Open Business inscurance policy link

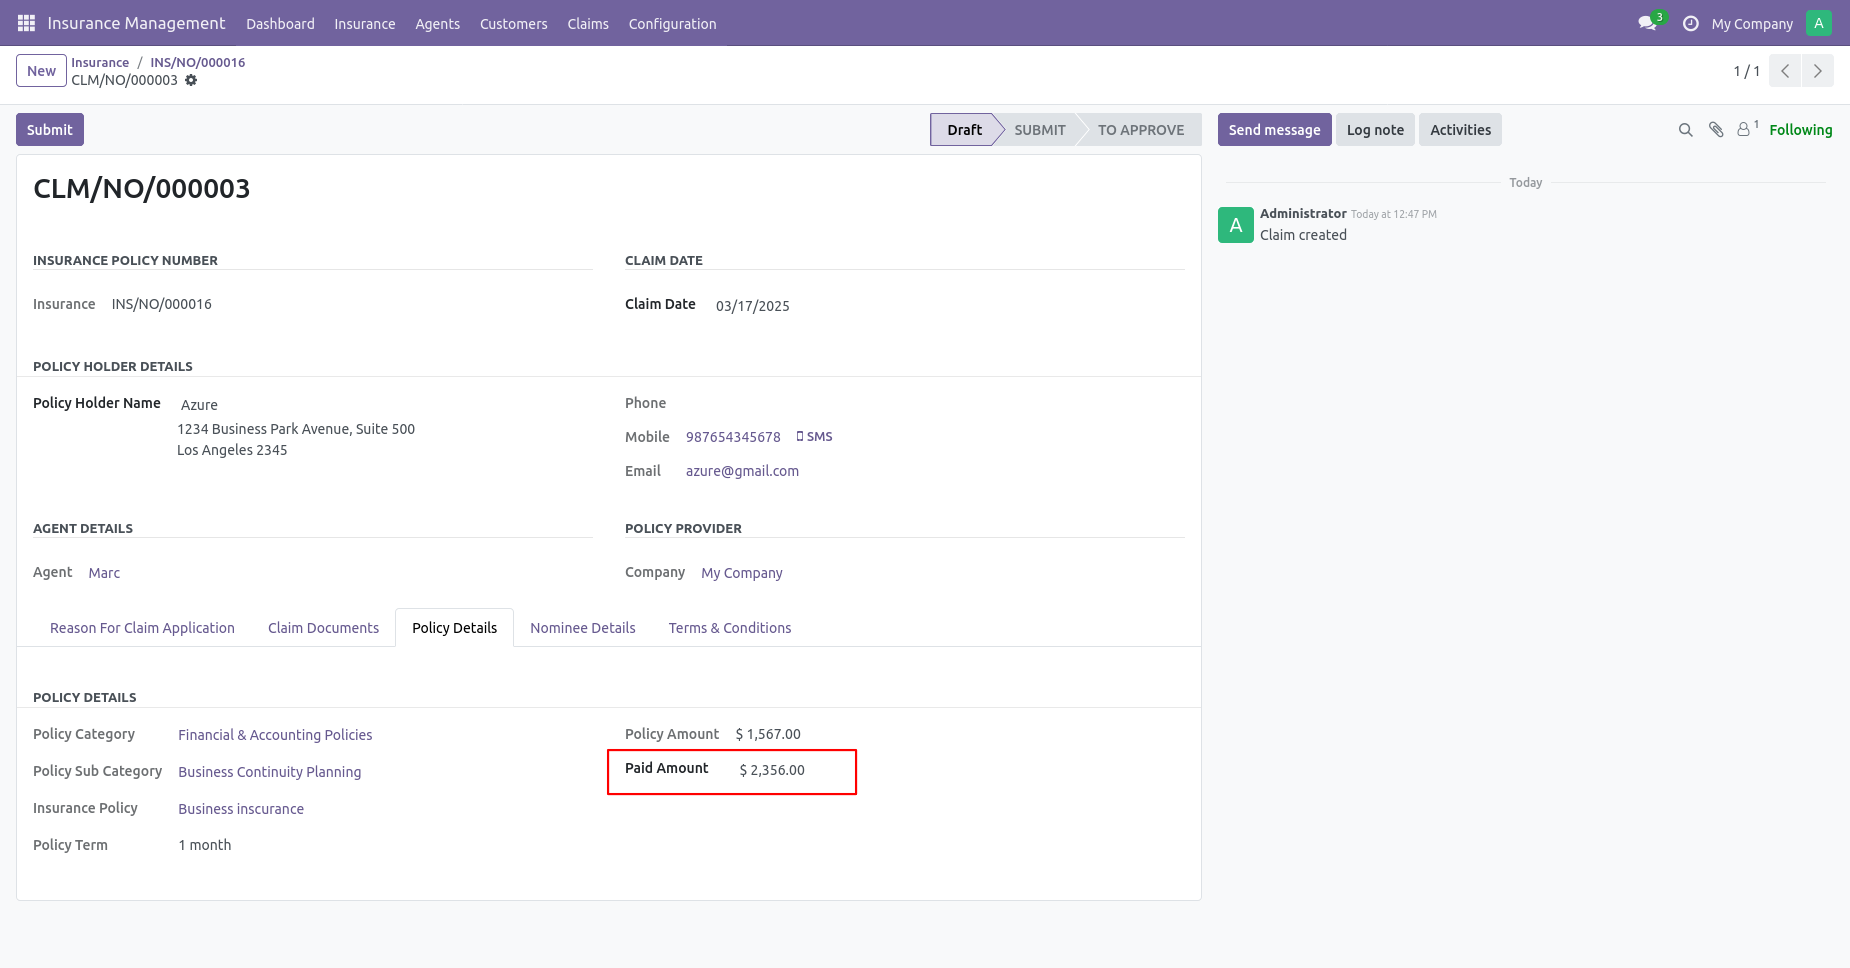point(241,809)
